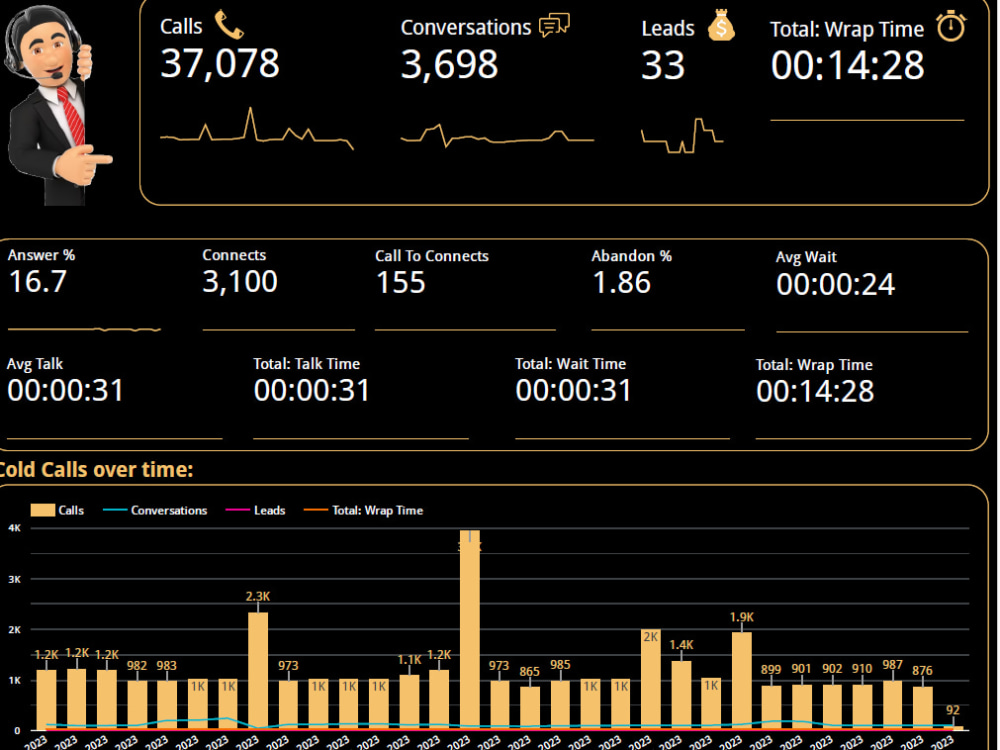This screenshot has height=750, width=1000.
Task: Click the Connects metric label
Action: 234,255
